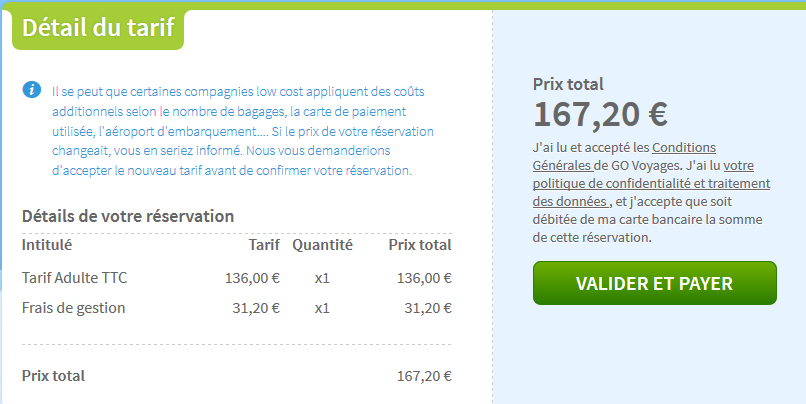Screen dimensions: 806x404
Task: Click the Détails de votre réservation heading
Action: click(128, 216)
